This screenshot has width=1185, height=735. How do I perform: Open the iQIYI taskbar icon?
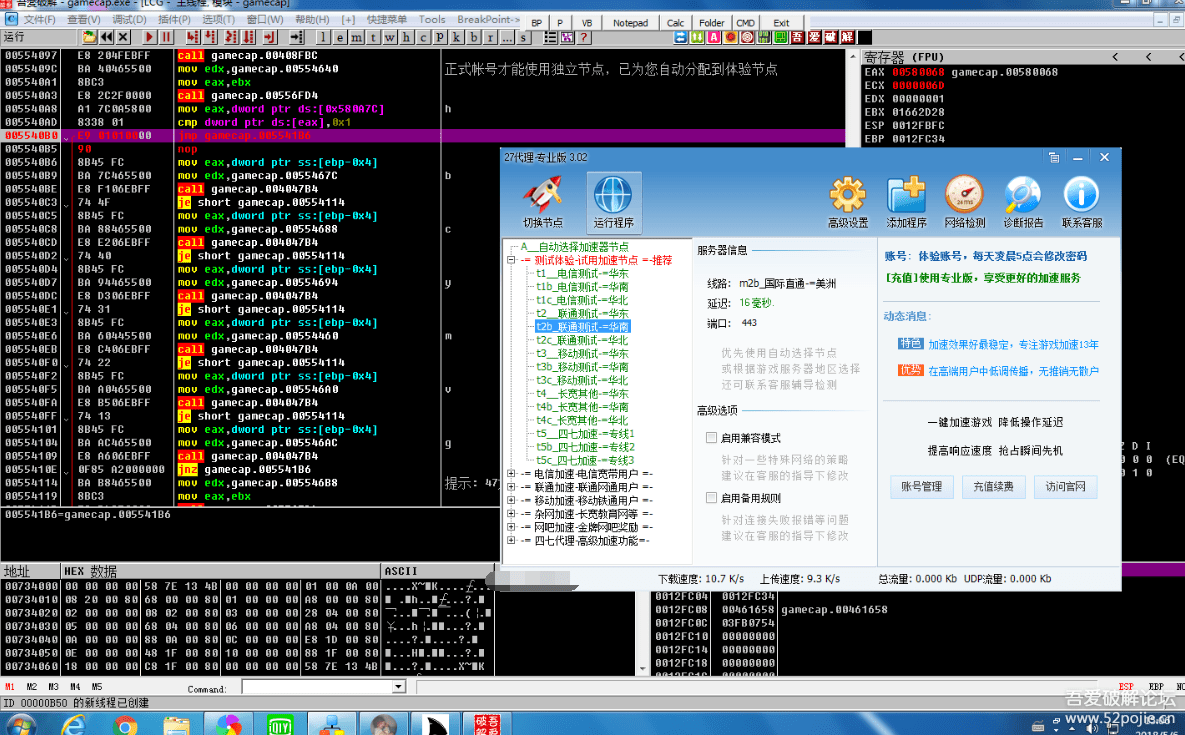280,725
